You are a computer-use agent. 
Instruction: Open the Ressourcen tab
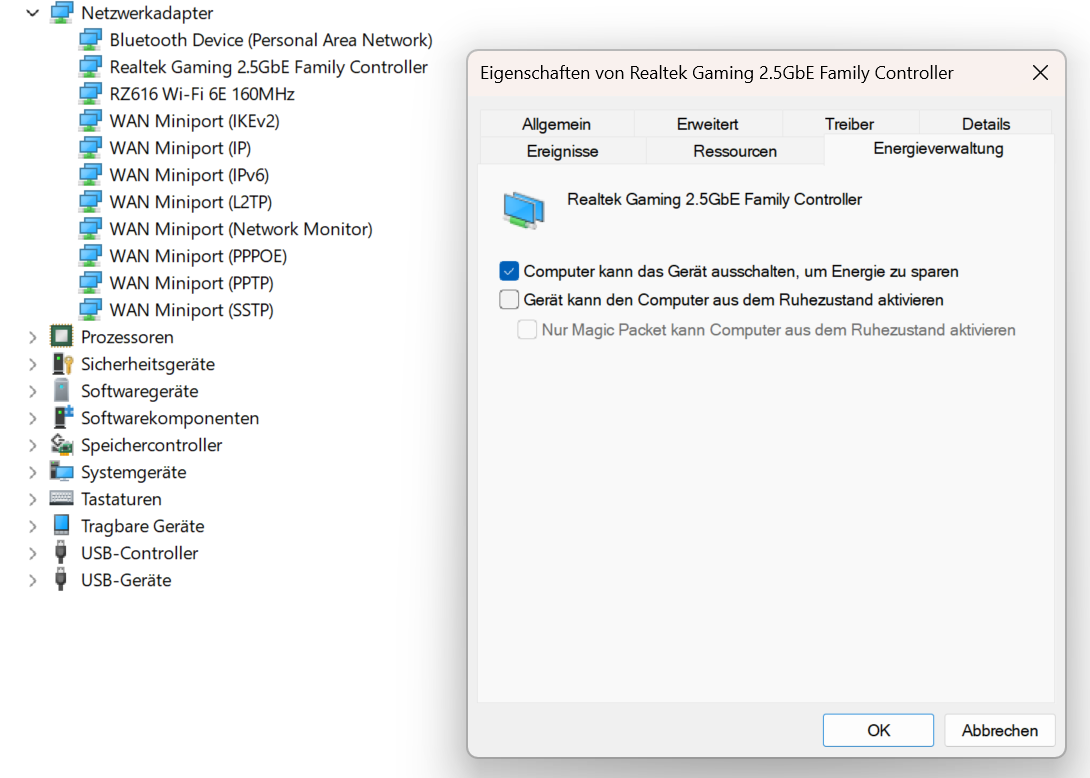tap(735, 151)
